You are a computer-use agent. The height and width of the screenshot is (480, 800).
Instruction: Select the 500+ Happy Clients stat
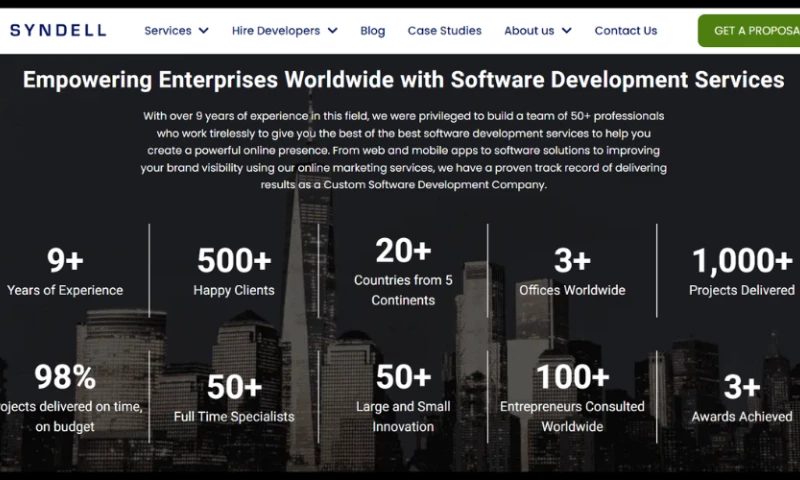234,272
